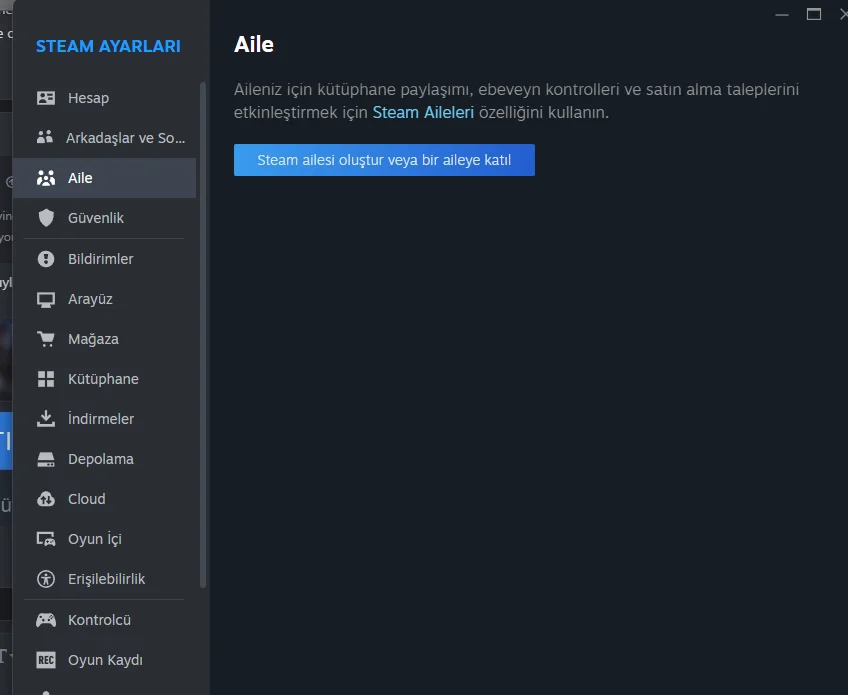Open Arkadaşlar ve So... settings

pyautogui.click(x=104, y=138)
